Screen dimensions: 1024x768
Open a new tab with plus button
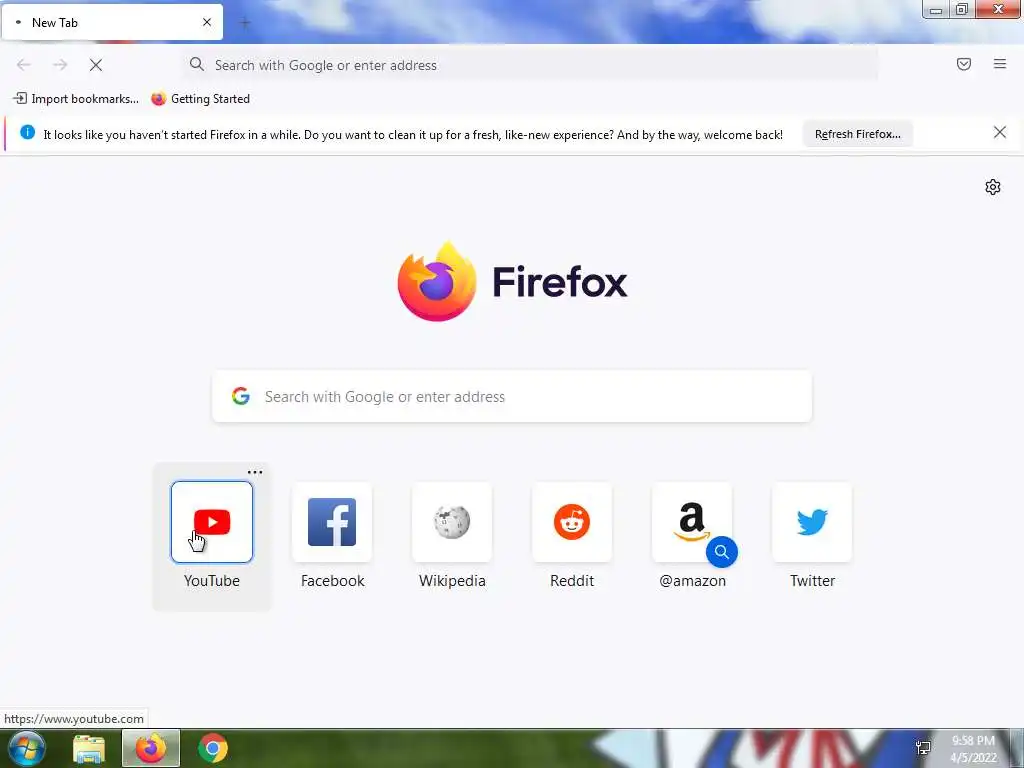[x=245, y=23]
